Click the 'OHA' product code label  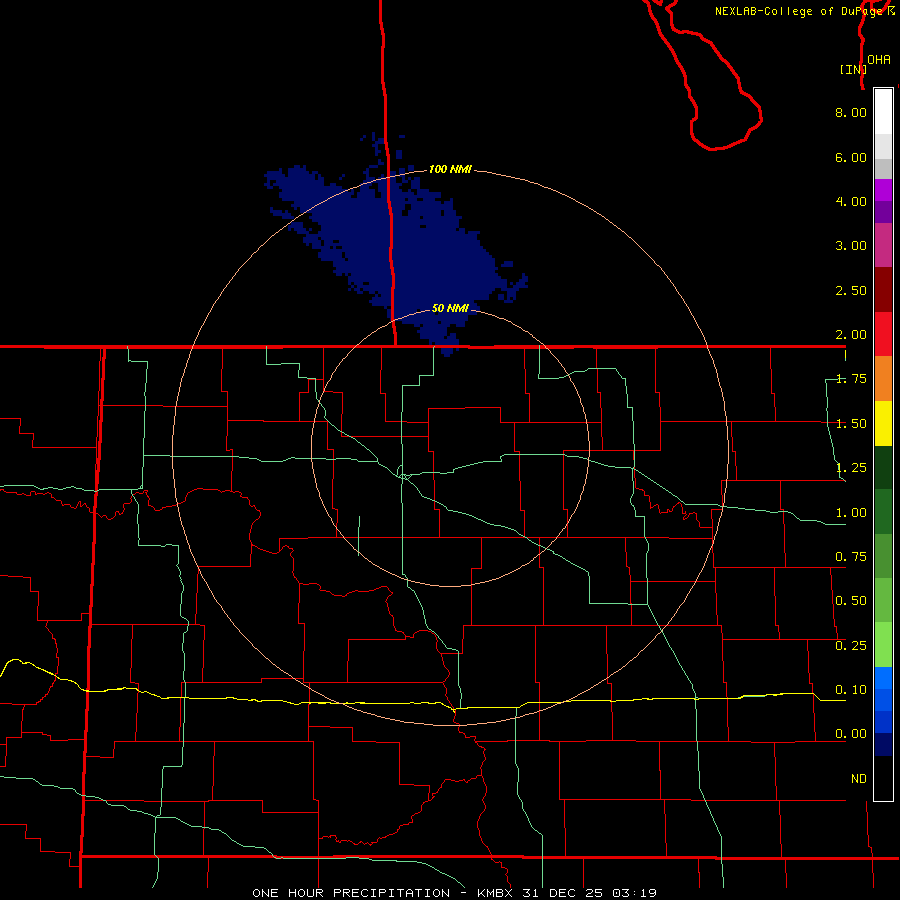point(879,60)
